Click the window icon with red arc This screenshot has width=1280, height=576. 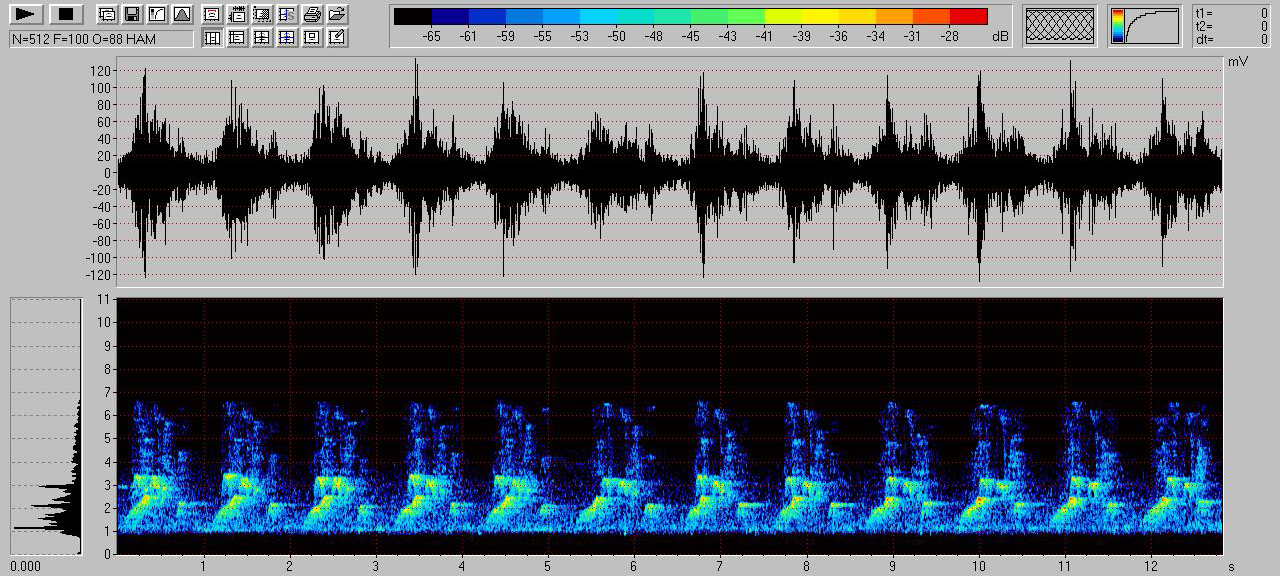(x=212, y=14)
